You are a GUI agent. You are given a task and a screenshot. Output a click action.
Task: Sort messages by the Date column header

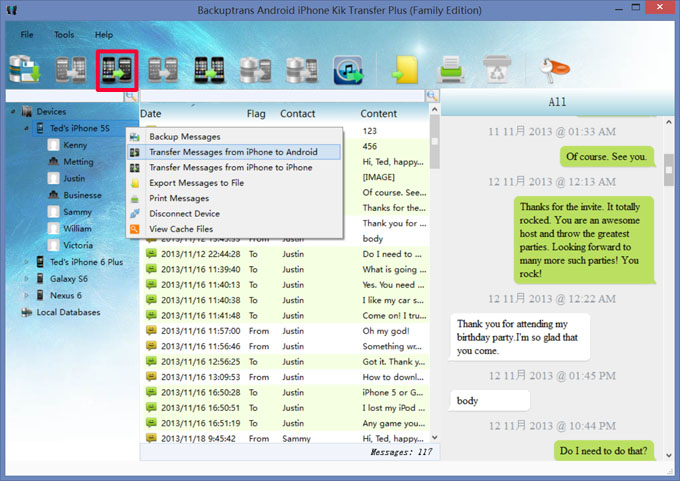click(150, 114)
